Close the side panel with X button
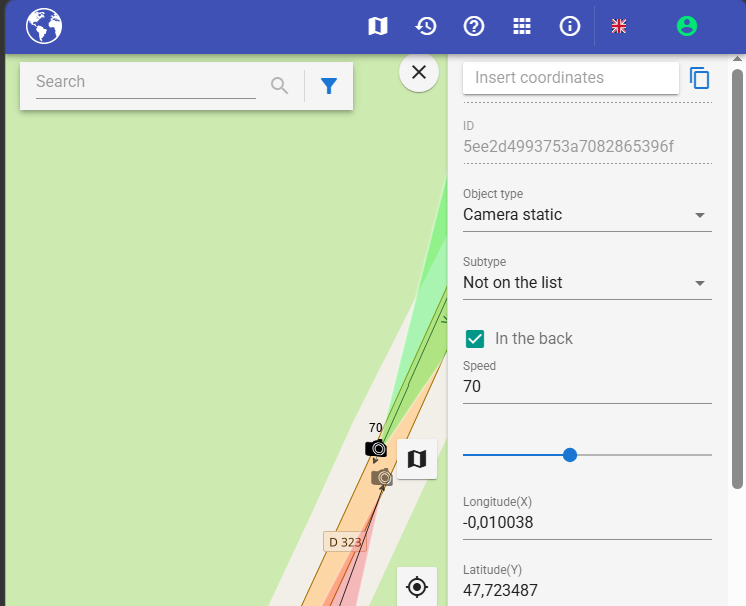Image resolution: width=746 pixels, height=606 pixels. (419, 72)
